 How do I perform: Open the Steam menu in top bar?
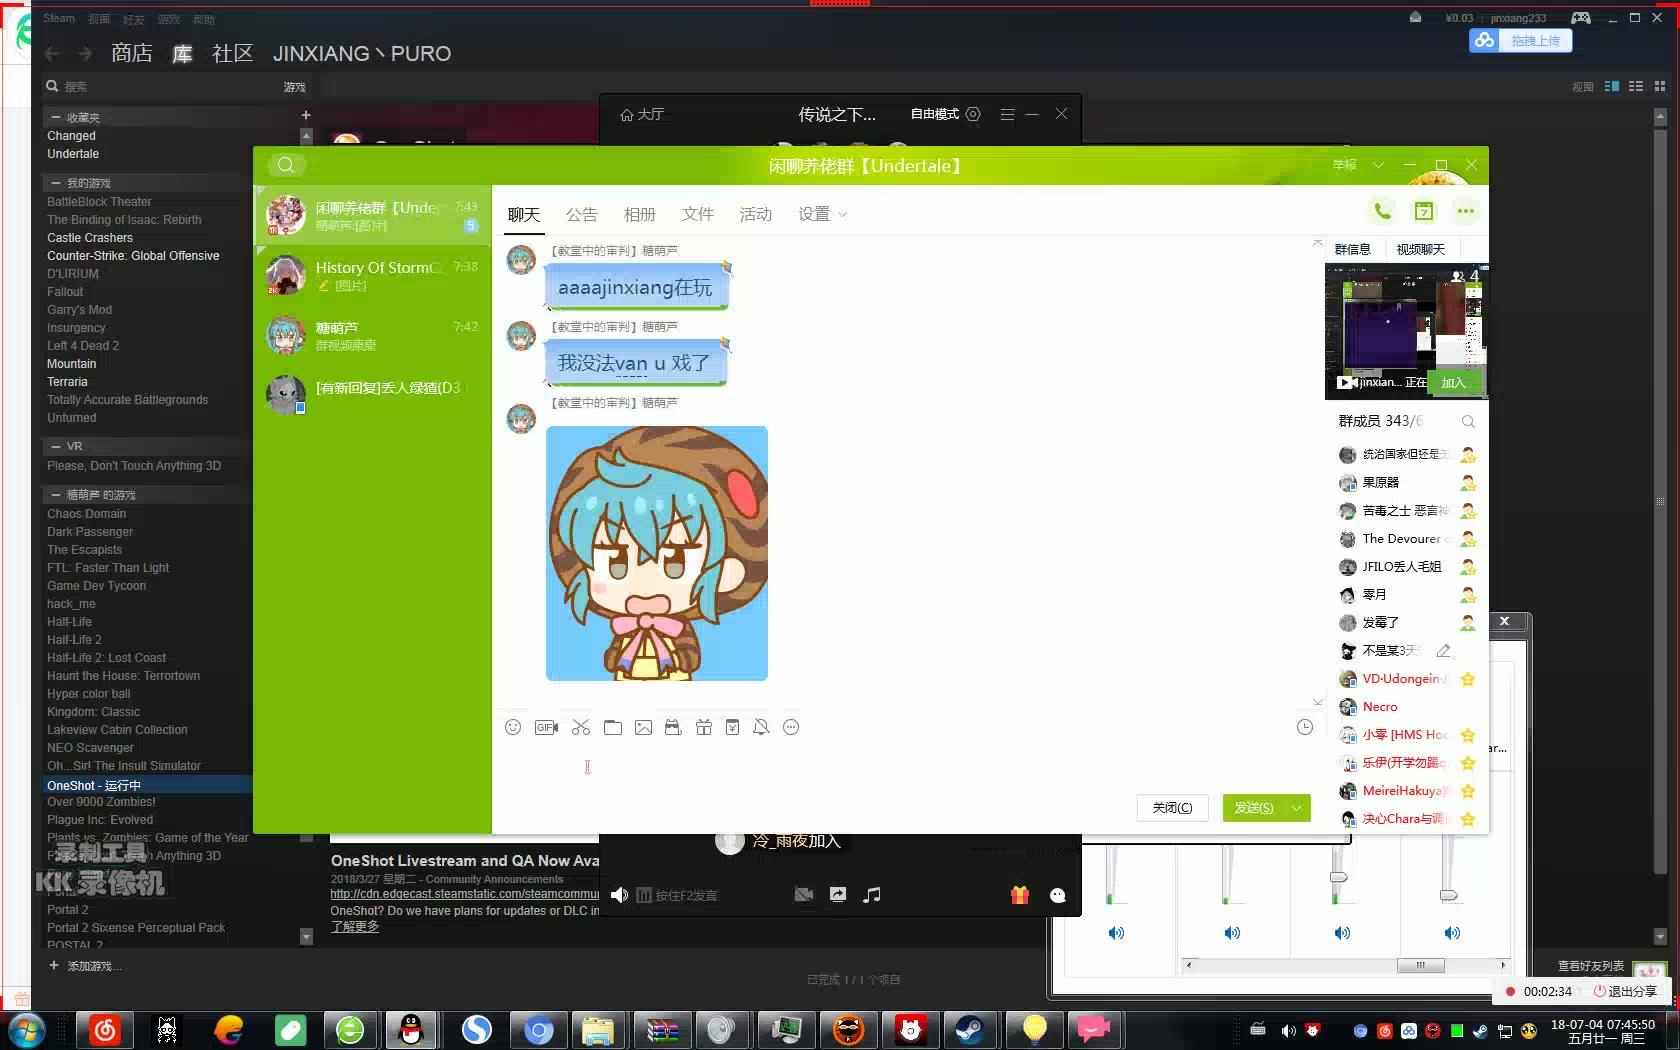(59, 18)
